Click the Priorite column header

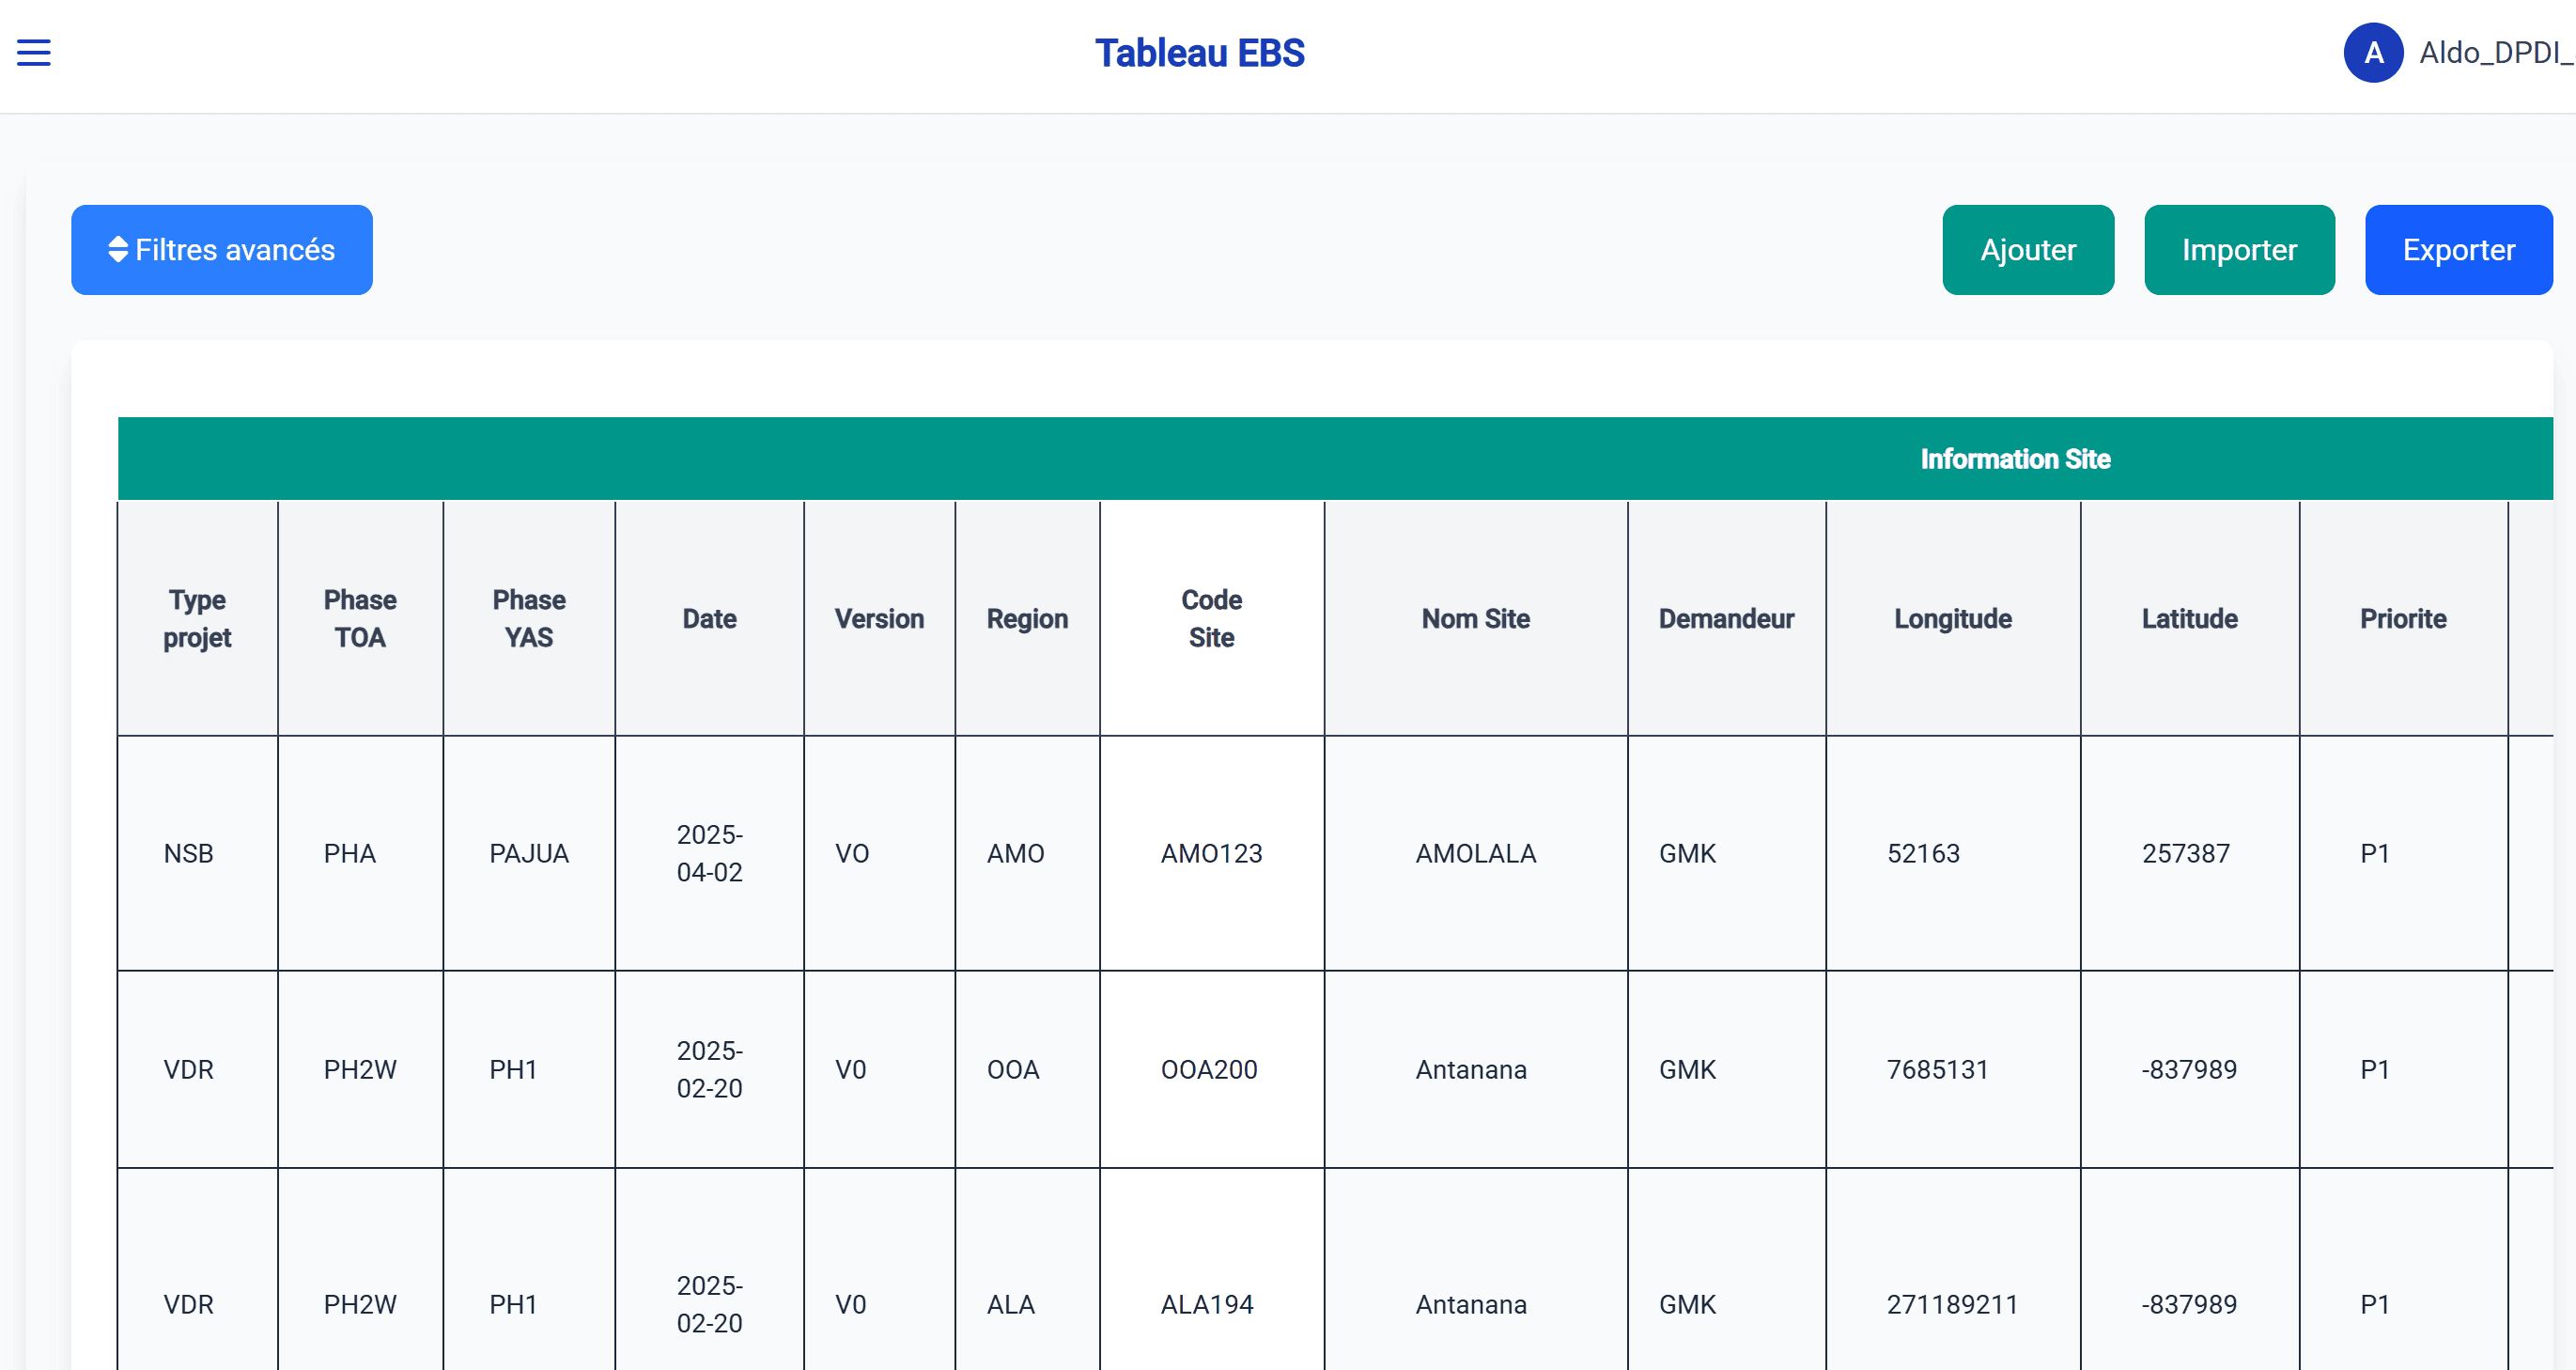(2402, 619)
